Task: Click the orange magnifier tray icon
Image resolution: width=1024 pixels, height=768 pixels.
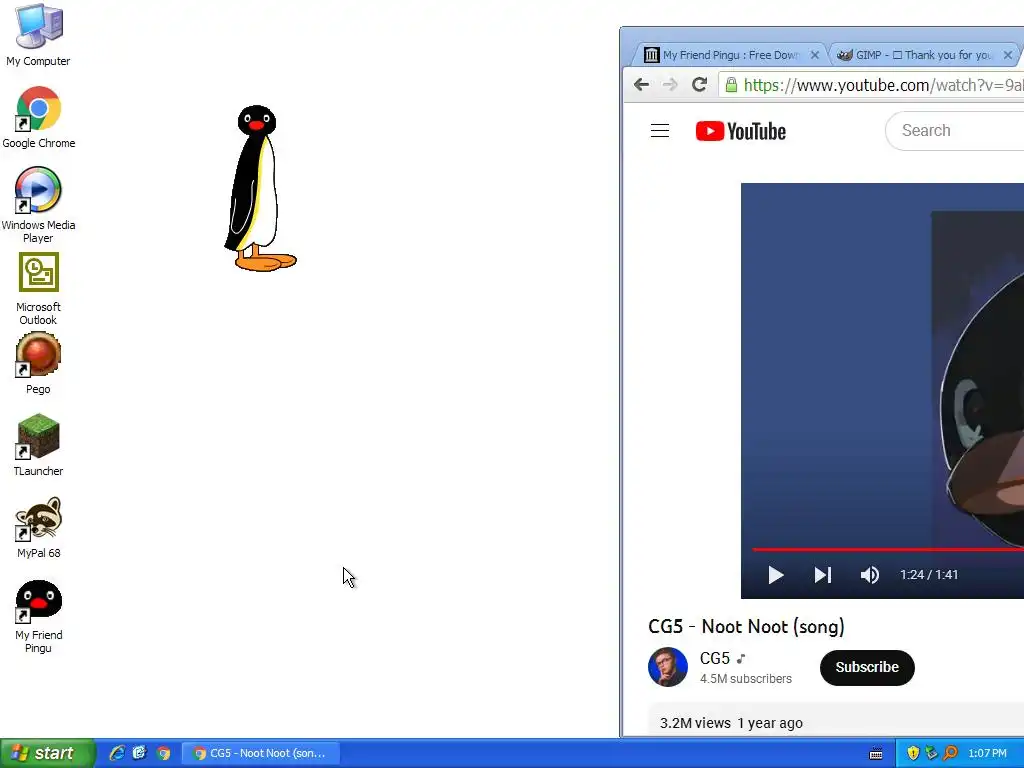Action: (x=950, y=753)
